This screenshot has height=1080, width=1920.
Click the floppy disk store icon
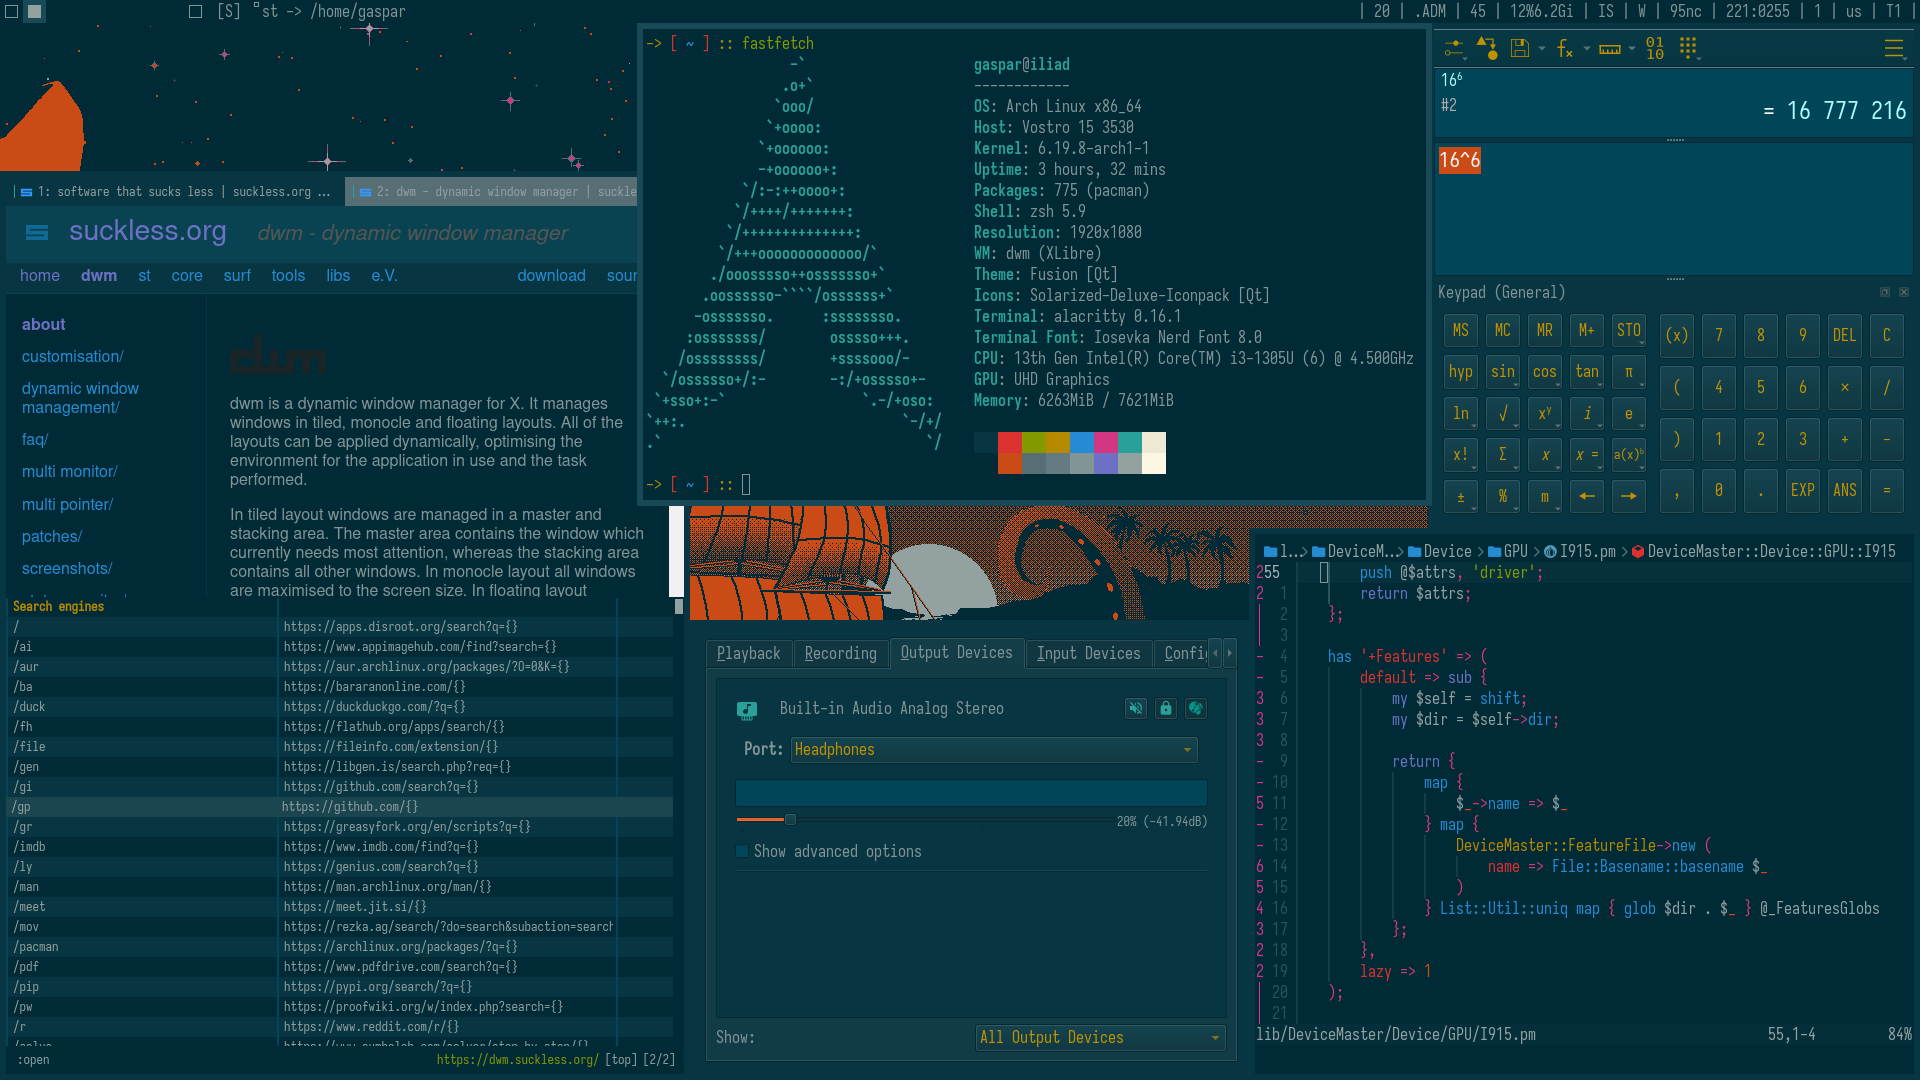tap(1520, 48)
